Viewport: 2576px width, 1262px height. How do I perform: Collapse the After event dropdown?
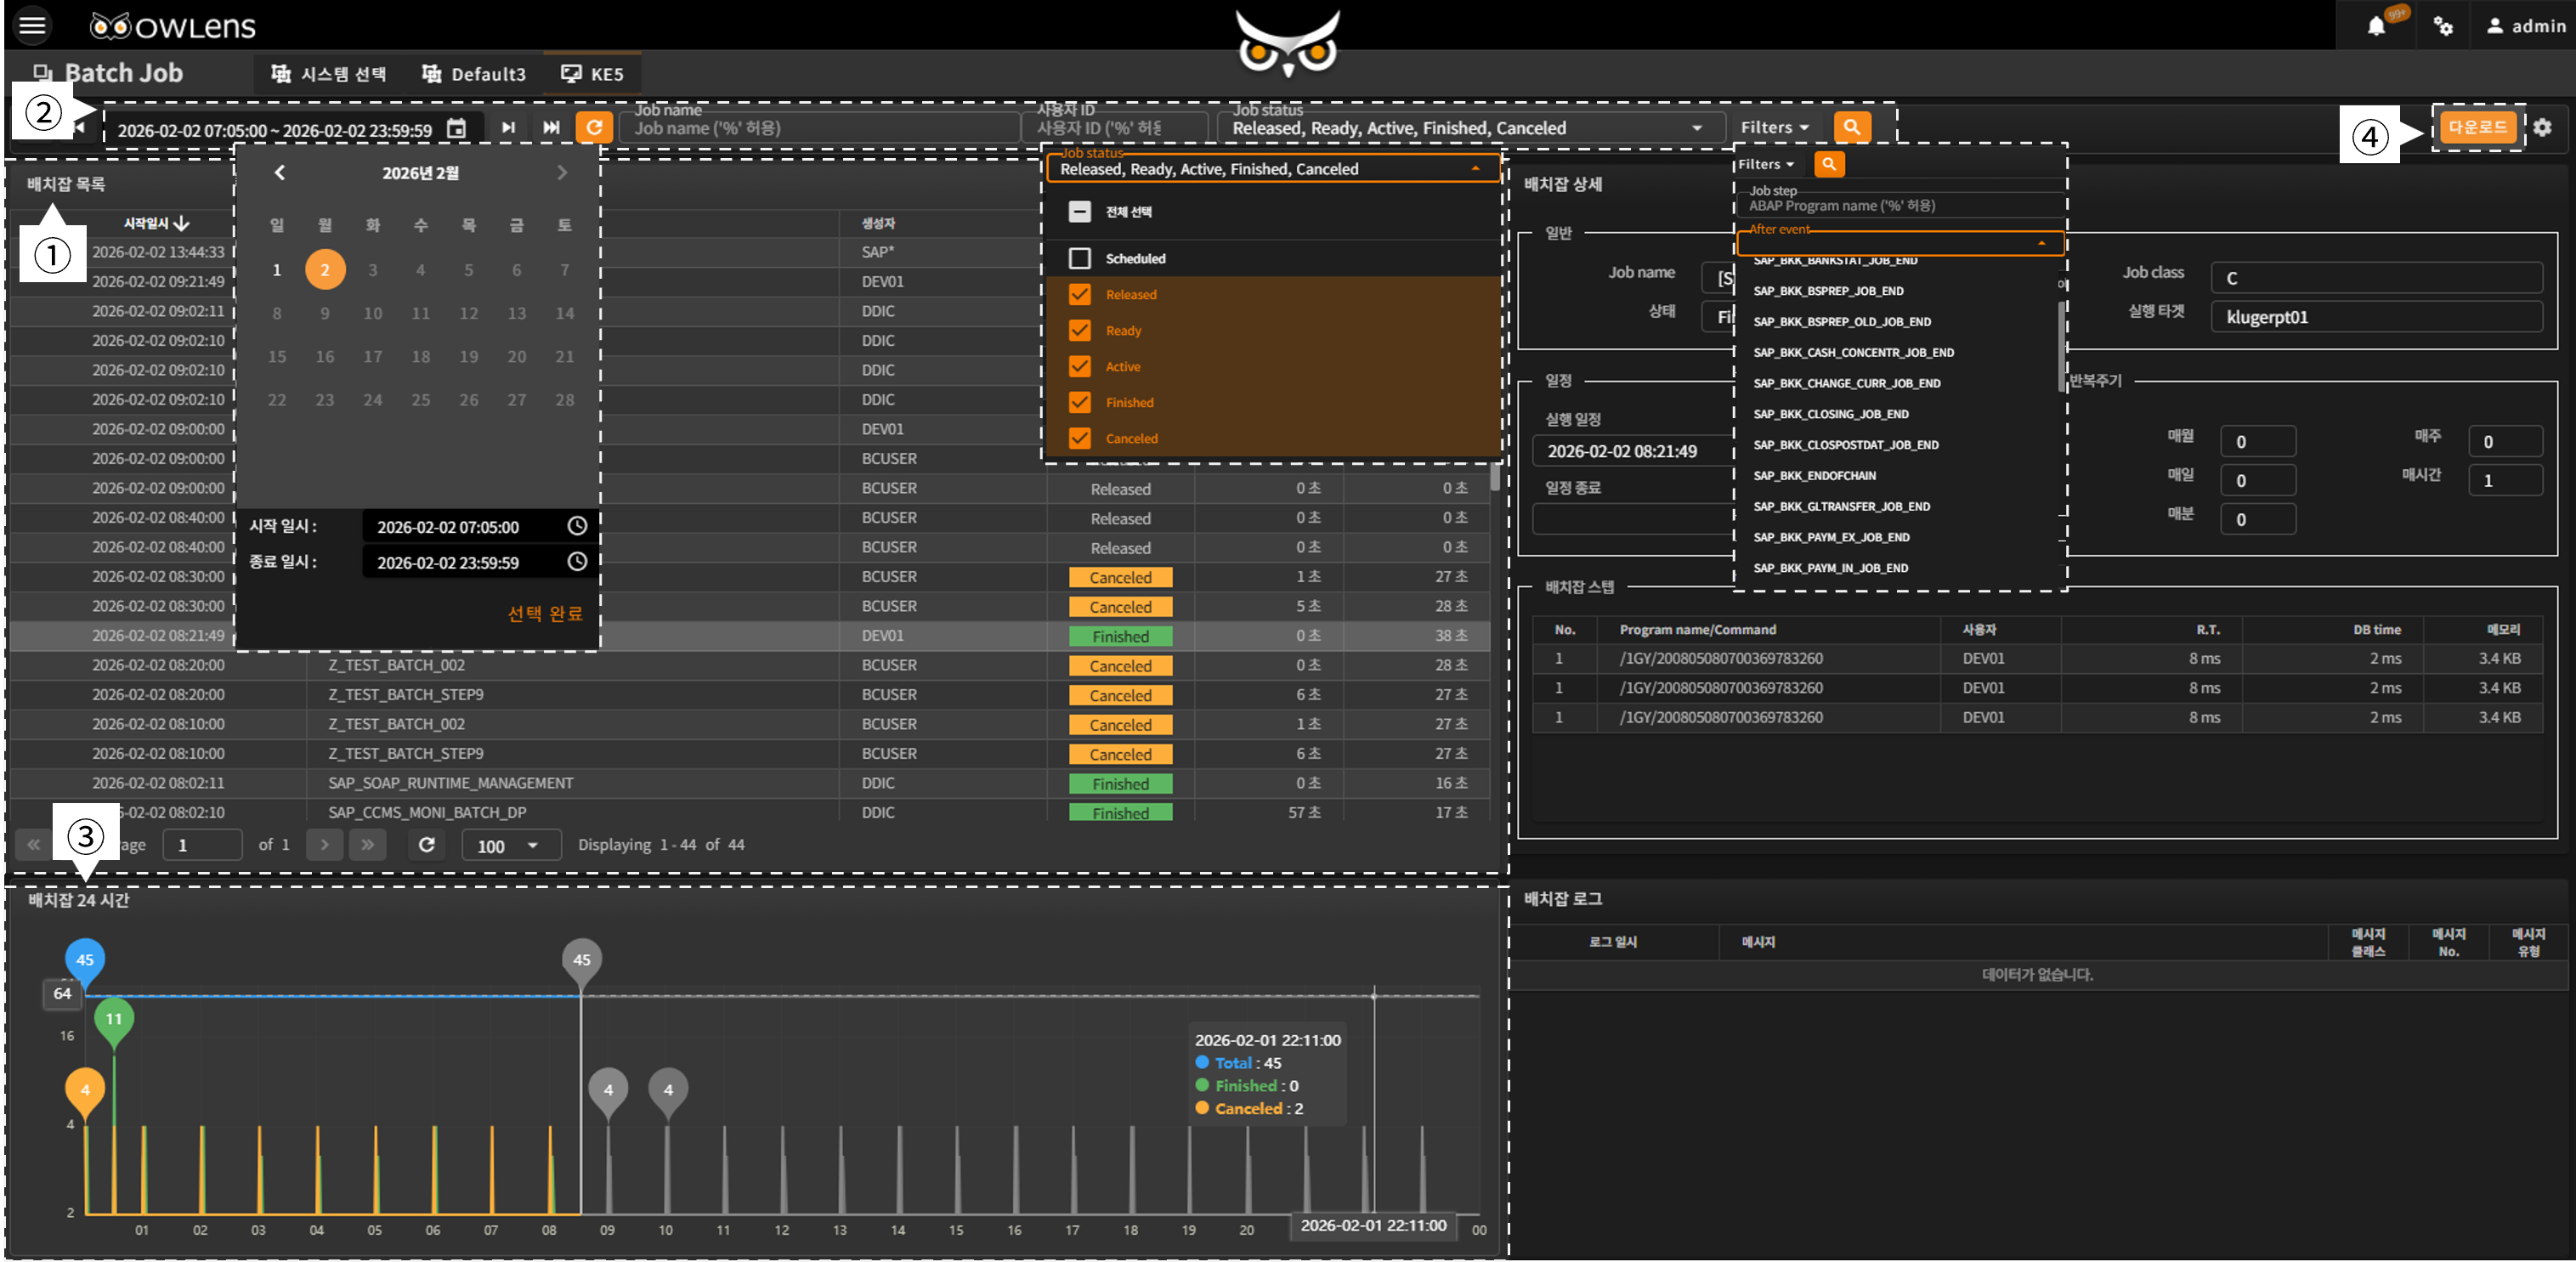tap(2041, 243)
